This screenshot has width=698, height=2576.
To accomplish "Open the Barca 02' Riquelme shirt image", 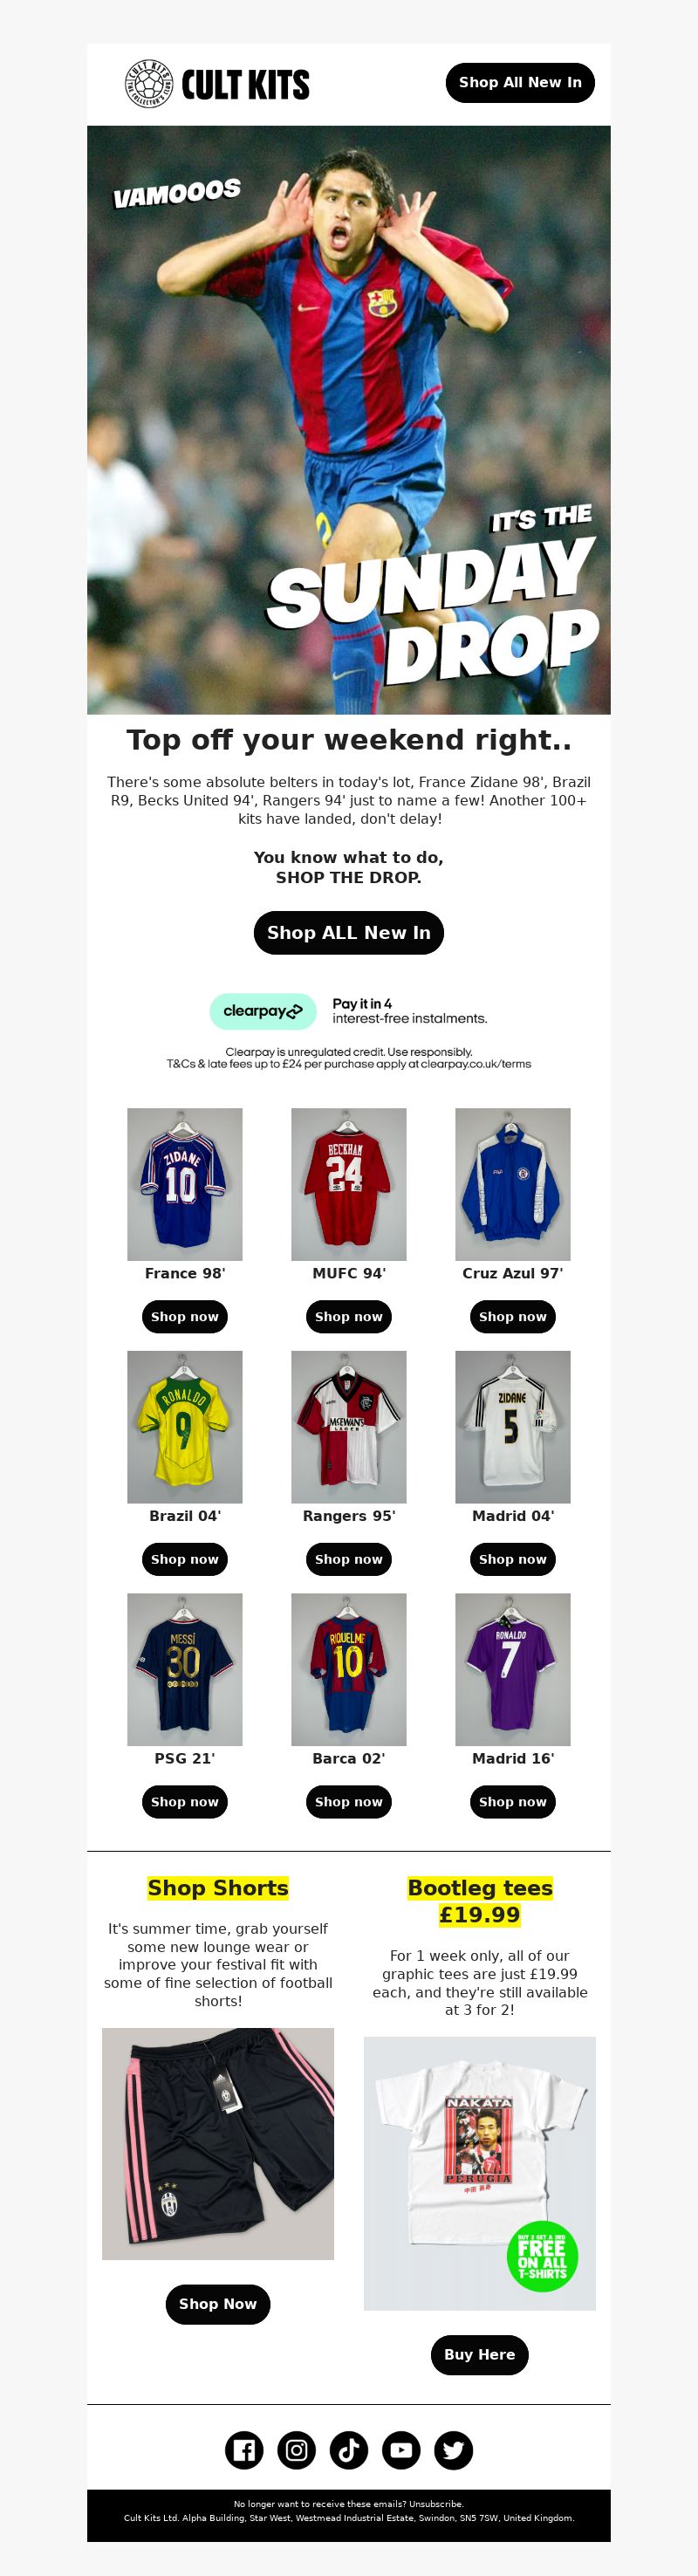I will coord(349,1669).
